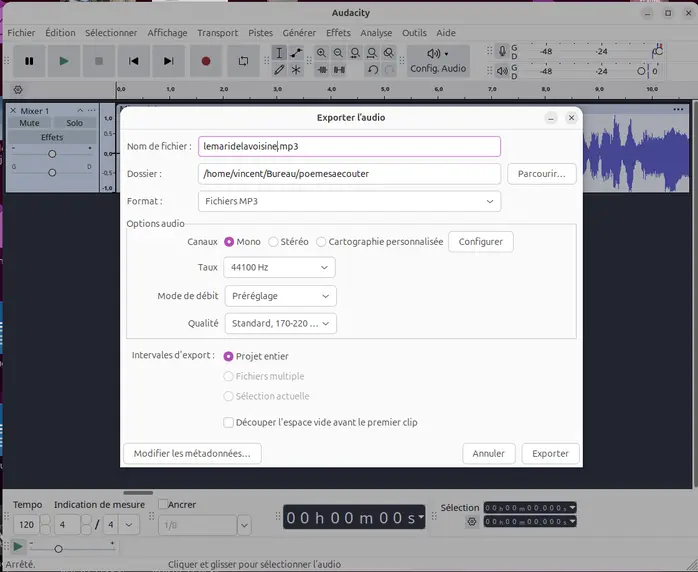Open the Analyse menu

point(376,33)
